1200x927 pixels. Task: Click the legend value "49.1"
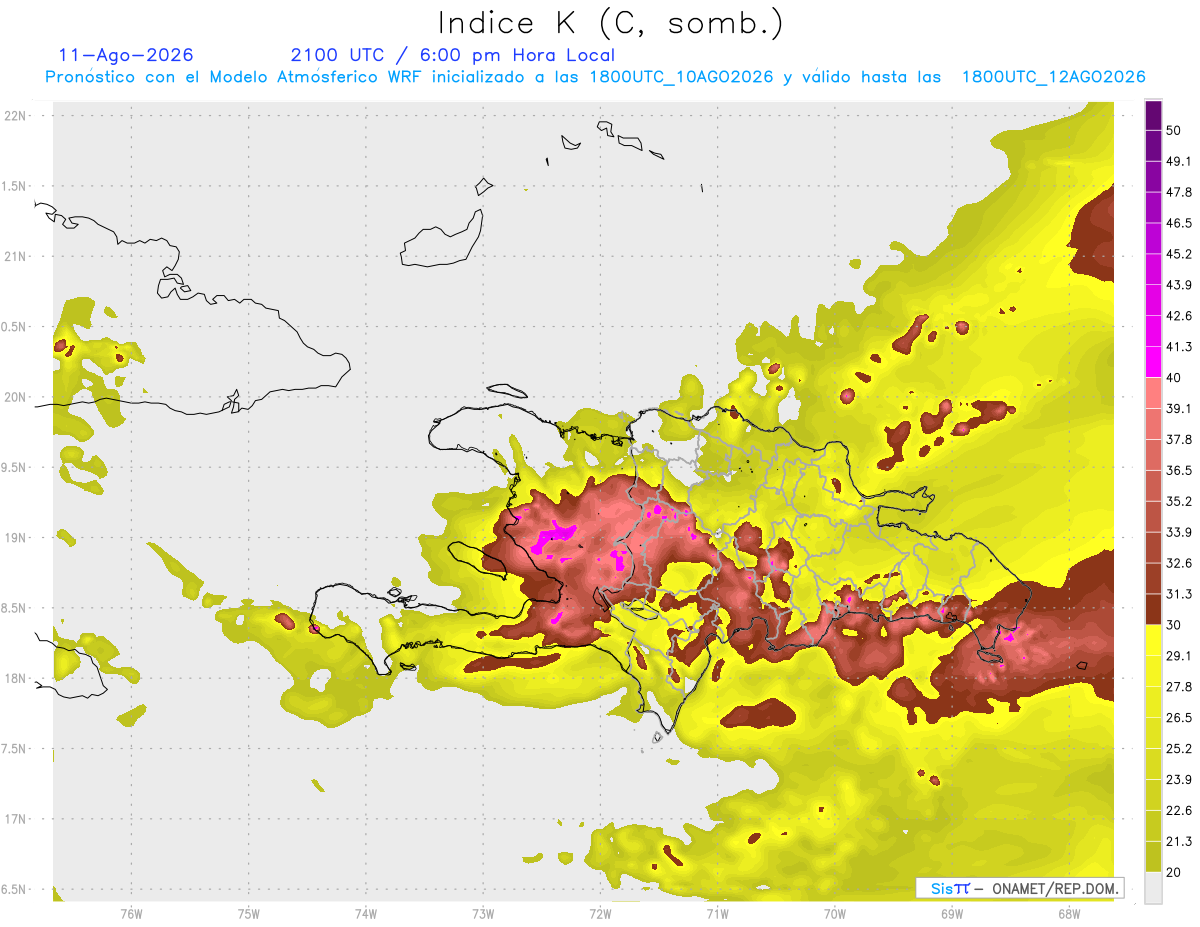[x=1179, y=162]
